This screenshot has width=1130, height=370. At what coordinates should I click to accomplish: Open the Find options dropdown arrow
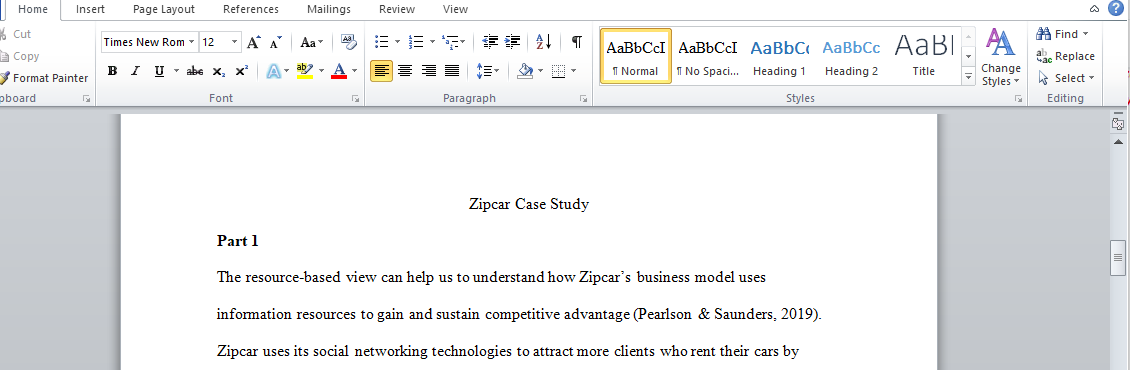(1085, 34)
